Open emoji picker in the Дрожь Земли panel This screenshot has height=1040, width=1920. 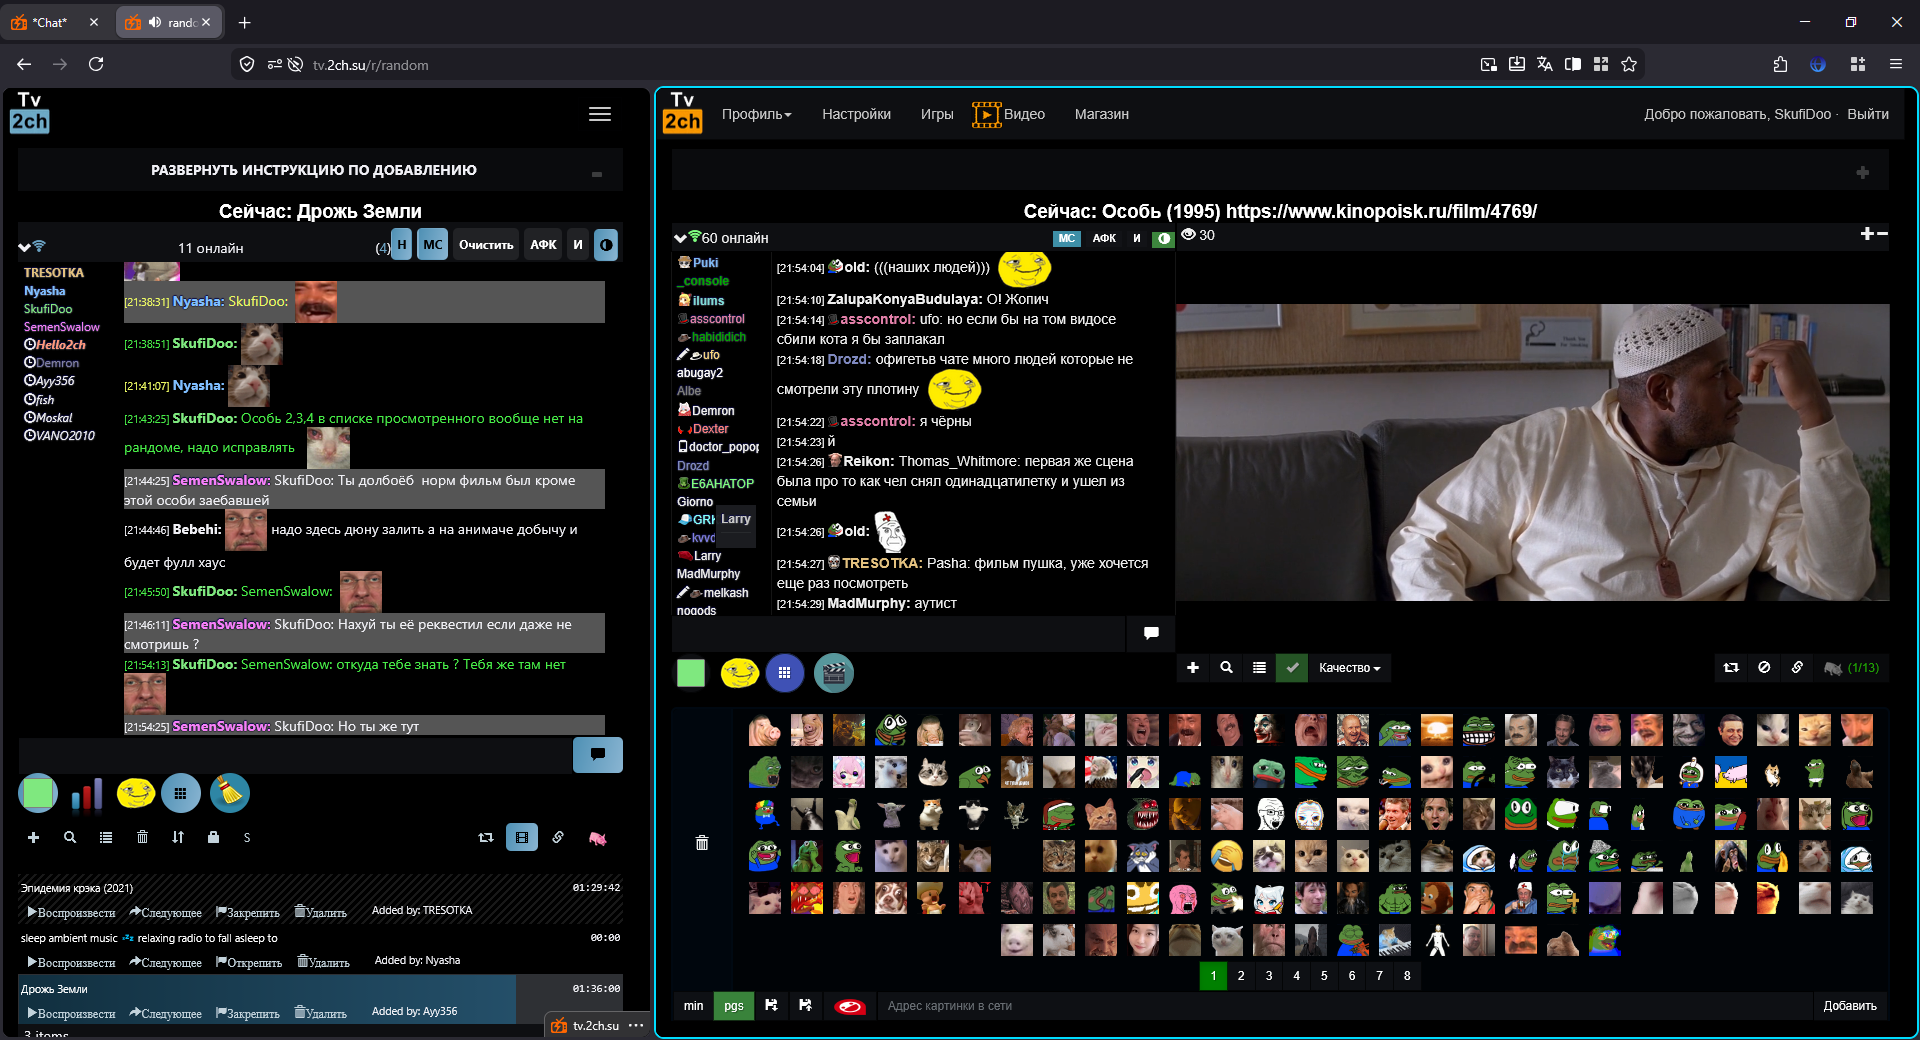(x=135, y=794)
